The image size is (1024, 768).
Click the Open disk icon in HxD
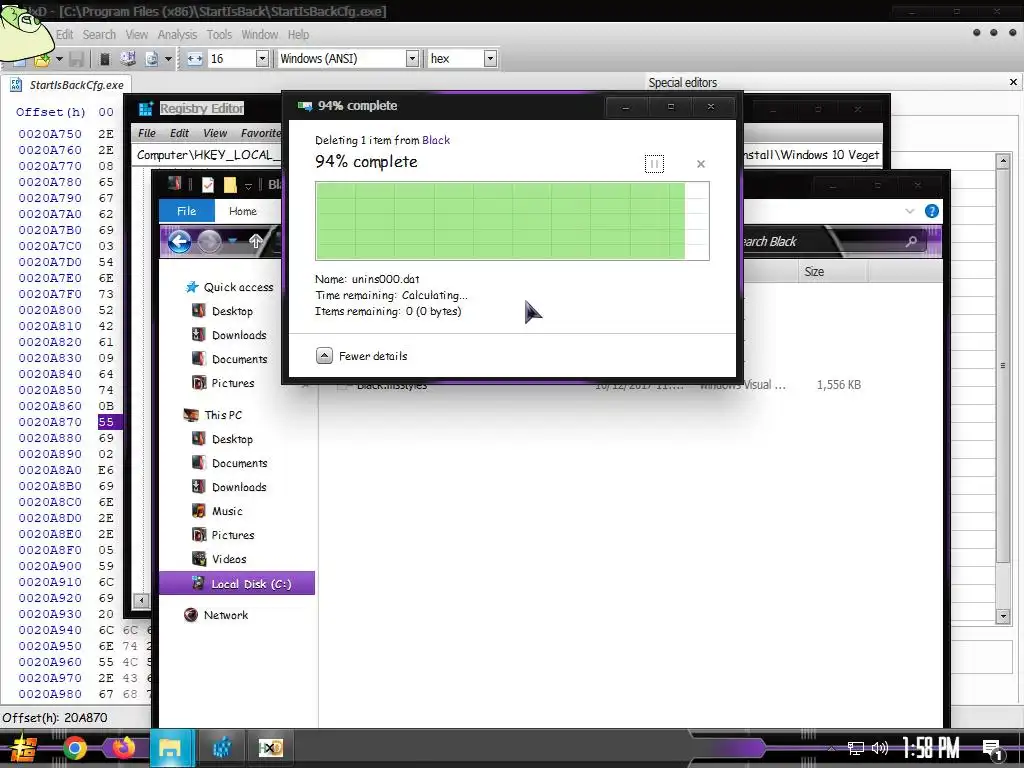coord(128,59)
